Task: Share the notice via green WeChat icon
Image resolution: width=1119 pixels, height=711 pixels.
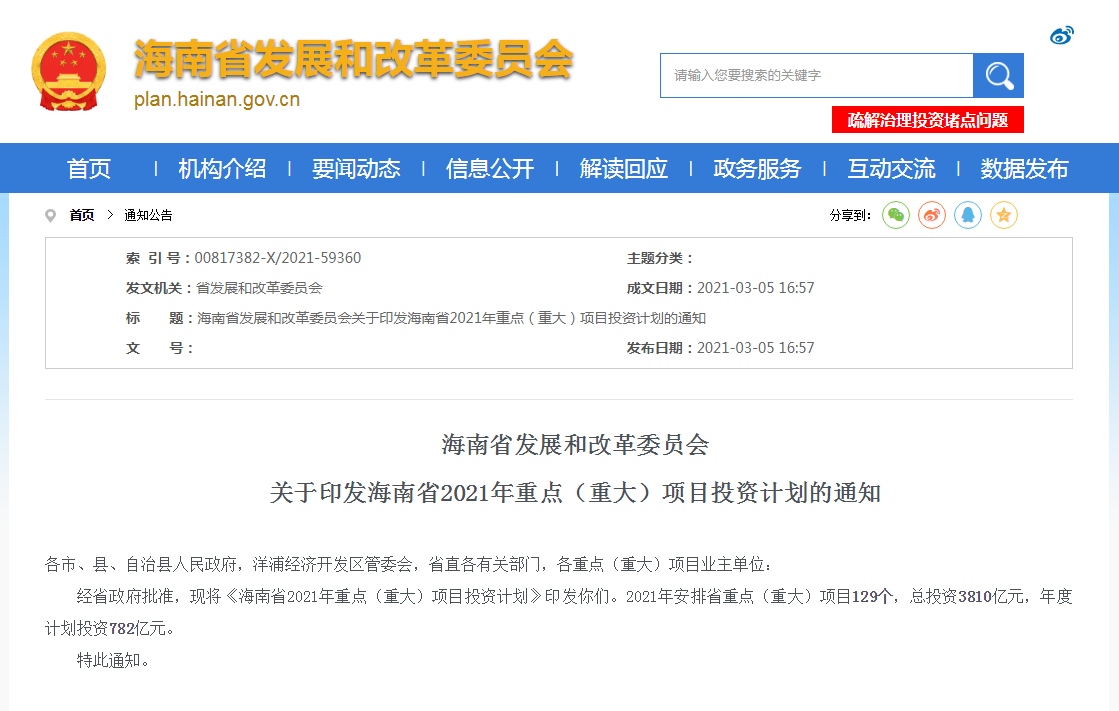Action: pyautogui.click(x=895, y=215)
